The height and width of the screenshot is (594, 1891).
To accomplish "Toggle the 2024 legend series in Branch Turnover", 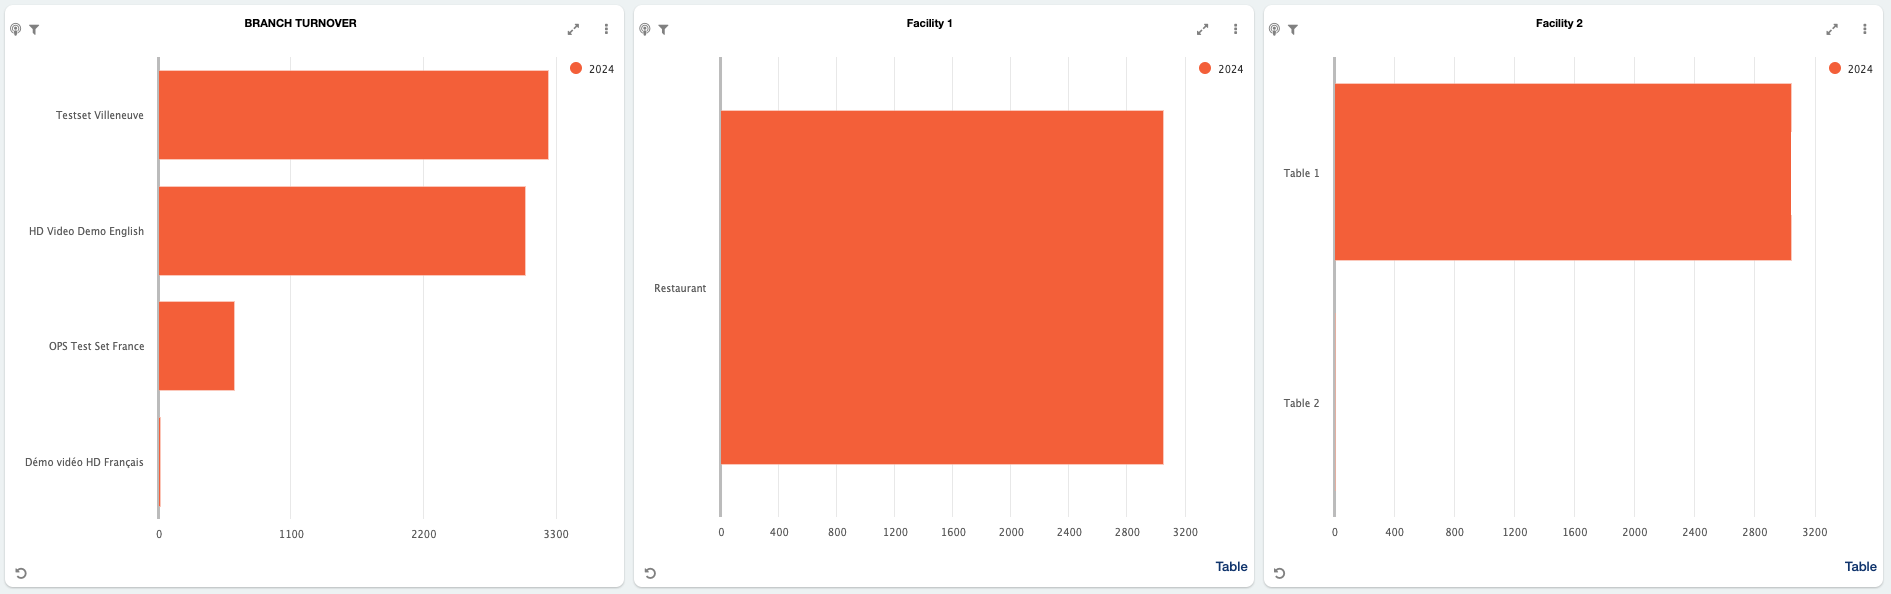I will pyautogui.click(x=592, y=68).
